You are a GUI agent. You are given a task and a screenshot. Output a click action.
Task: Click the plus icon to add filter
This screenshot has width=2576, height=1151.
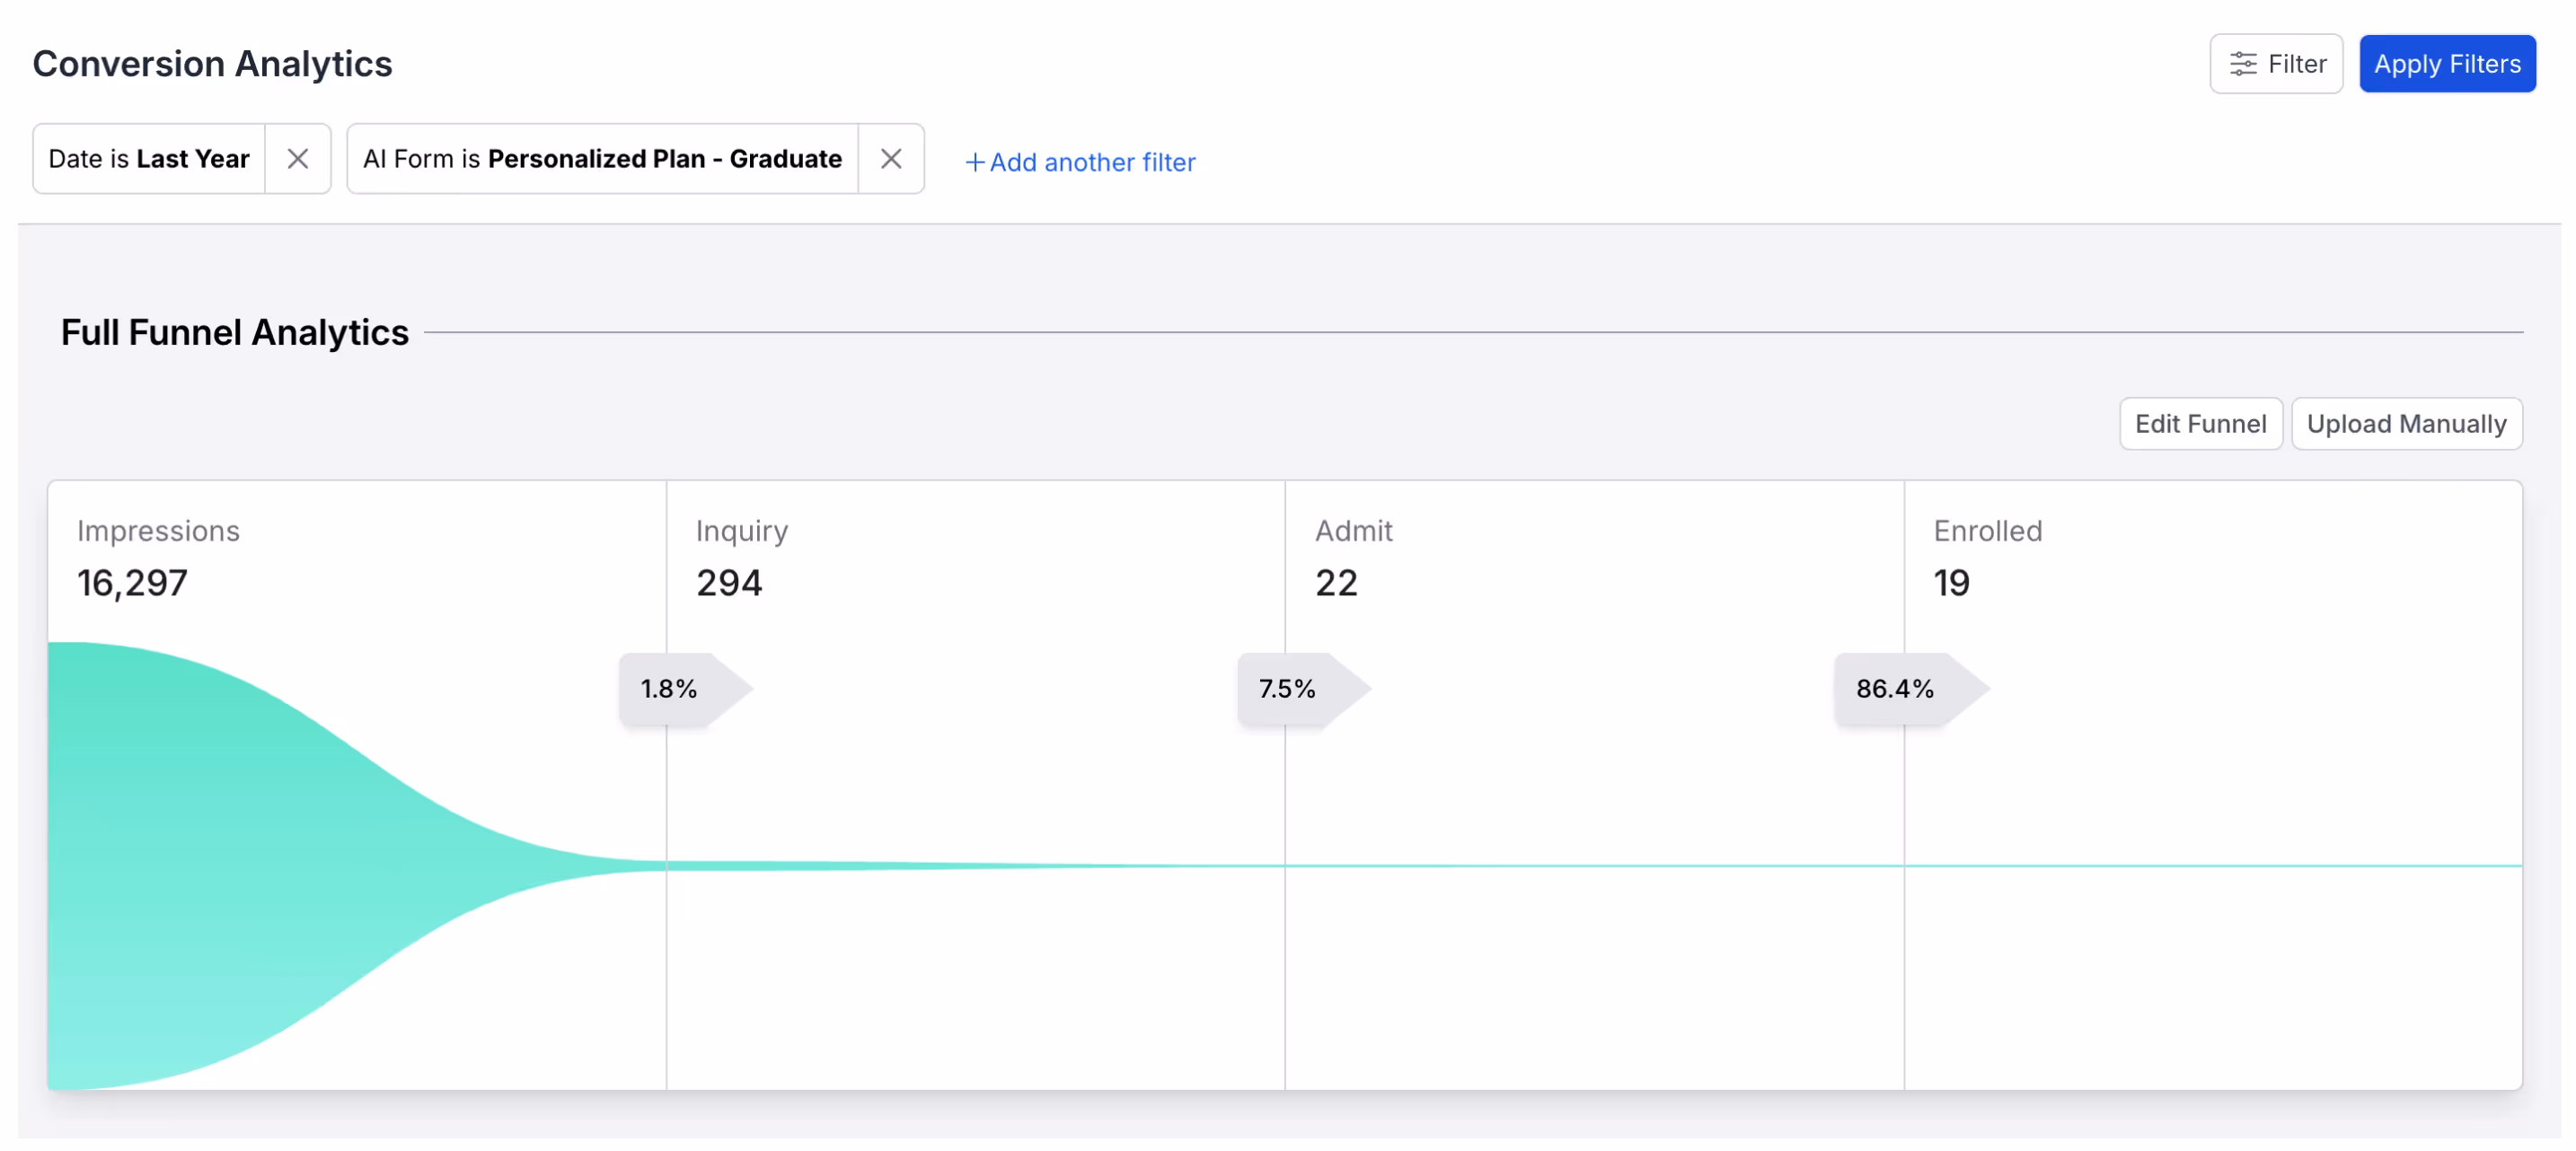coord(974,162)
